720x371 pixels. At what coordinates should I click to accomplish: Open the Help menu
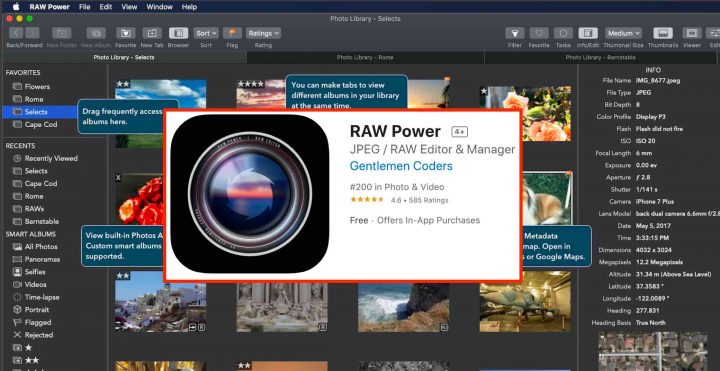click(x=189, y=7)
